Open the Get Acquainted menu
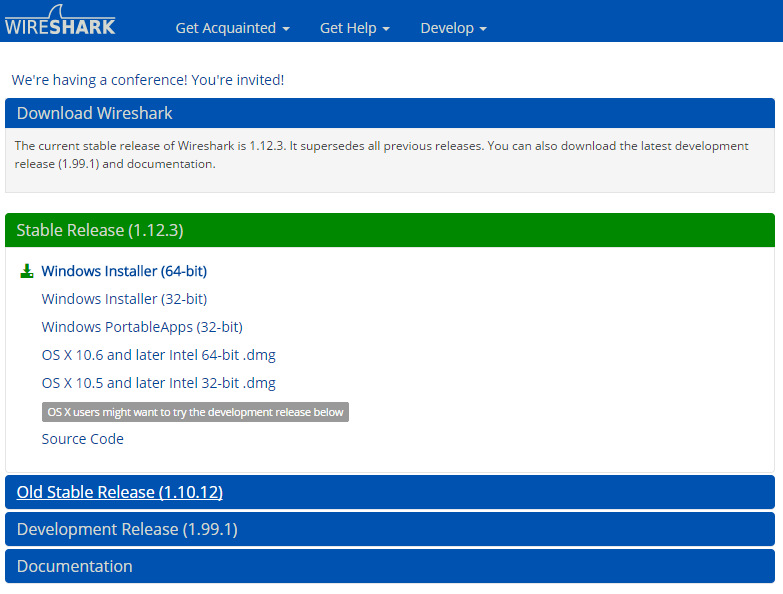The height and width of the screenshot is (594, 783). (x=232, y=28)
